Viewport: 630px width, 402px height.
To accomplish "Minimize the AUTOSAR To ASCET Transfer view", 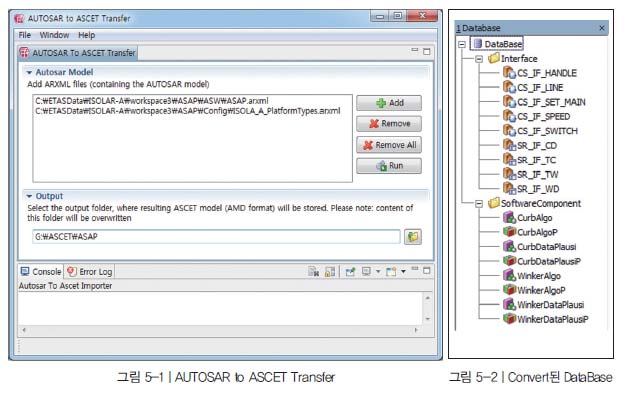I will tap(415, 50).
